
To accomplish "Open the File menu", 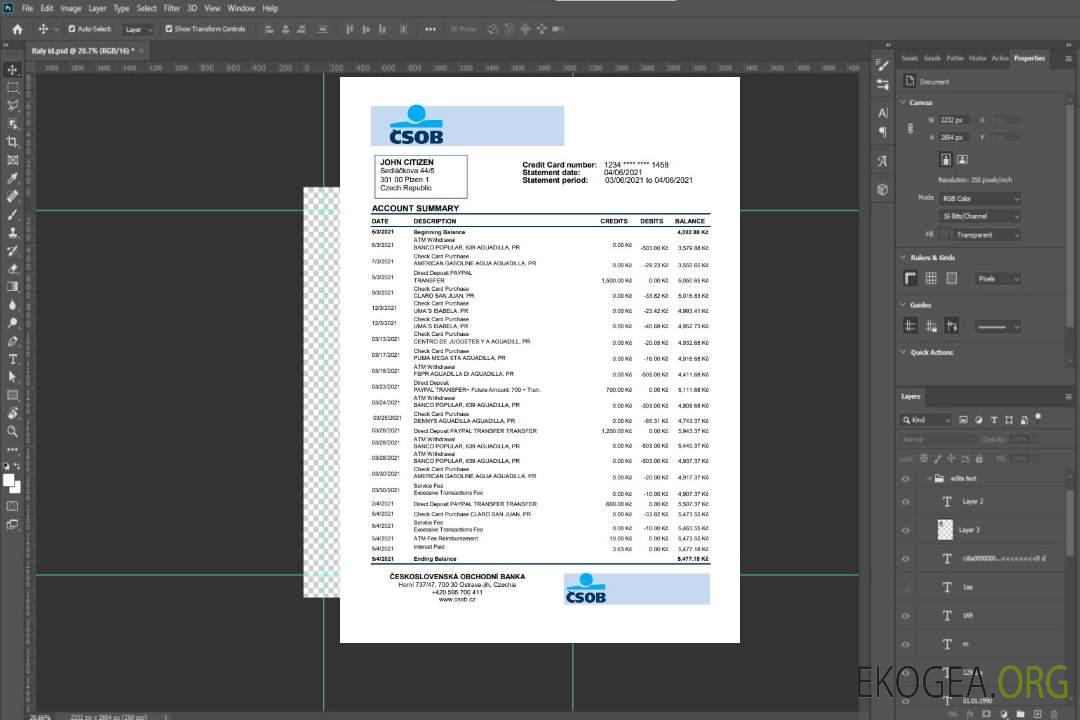I will click(28, 8).
